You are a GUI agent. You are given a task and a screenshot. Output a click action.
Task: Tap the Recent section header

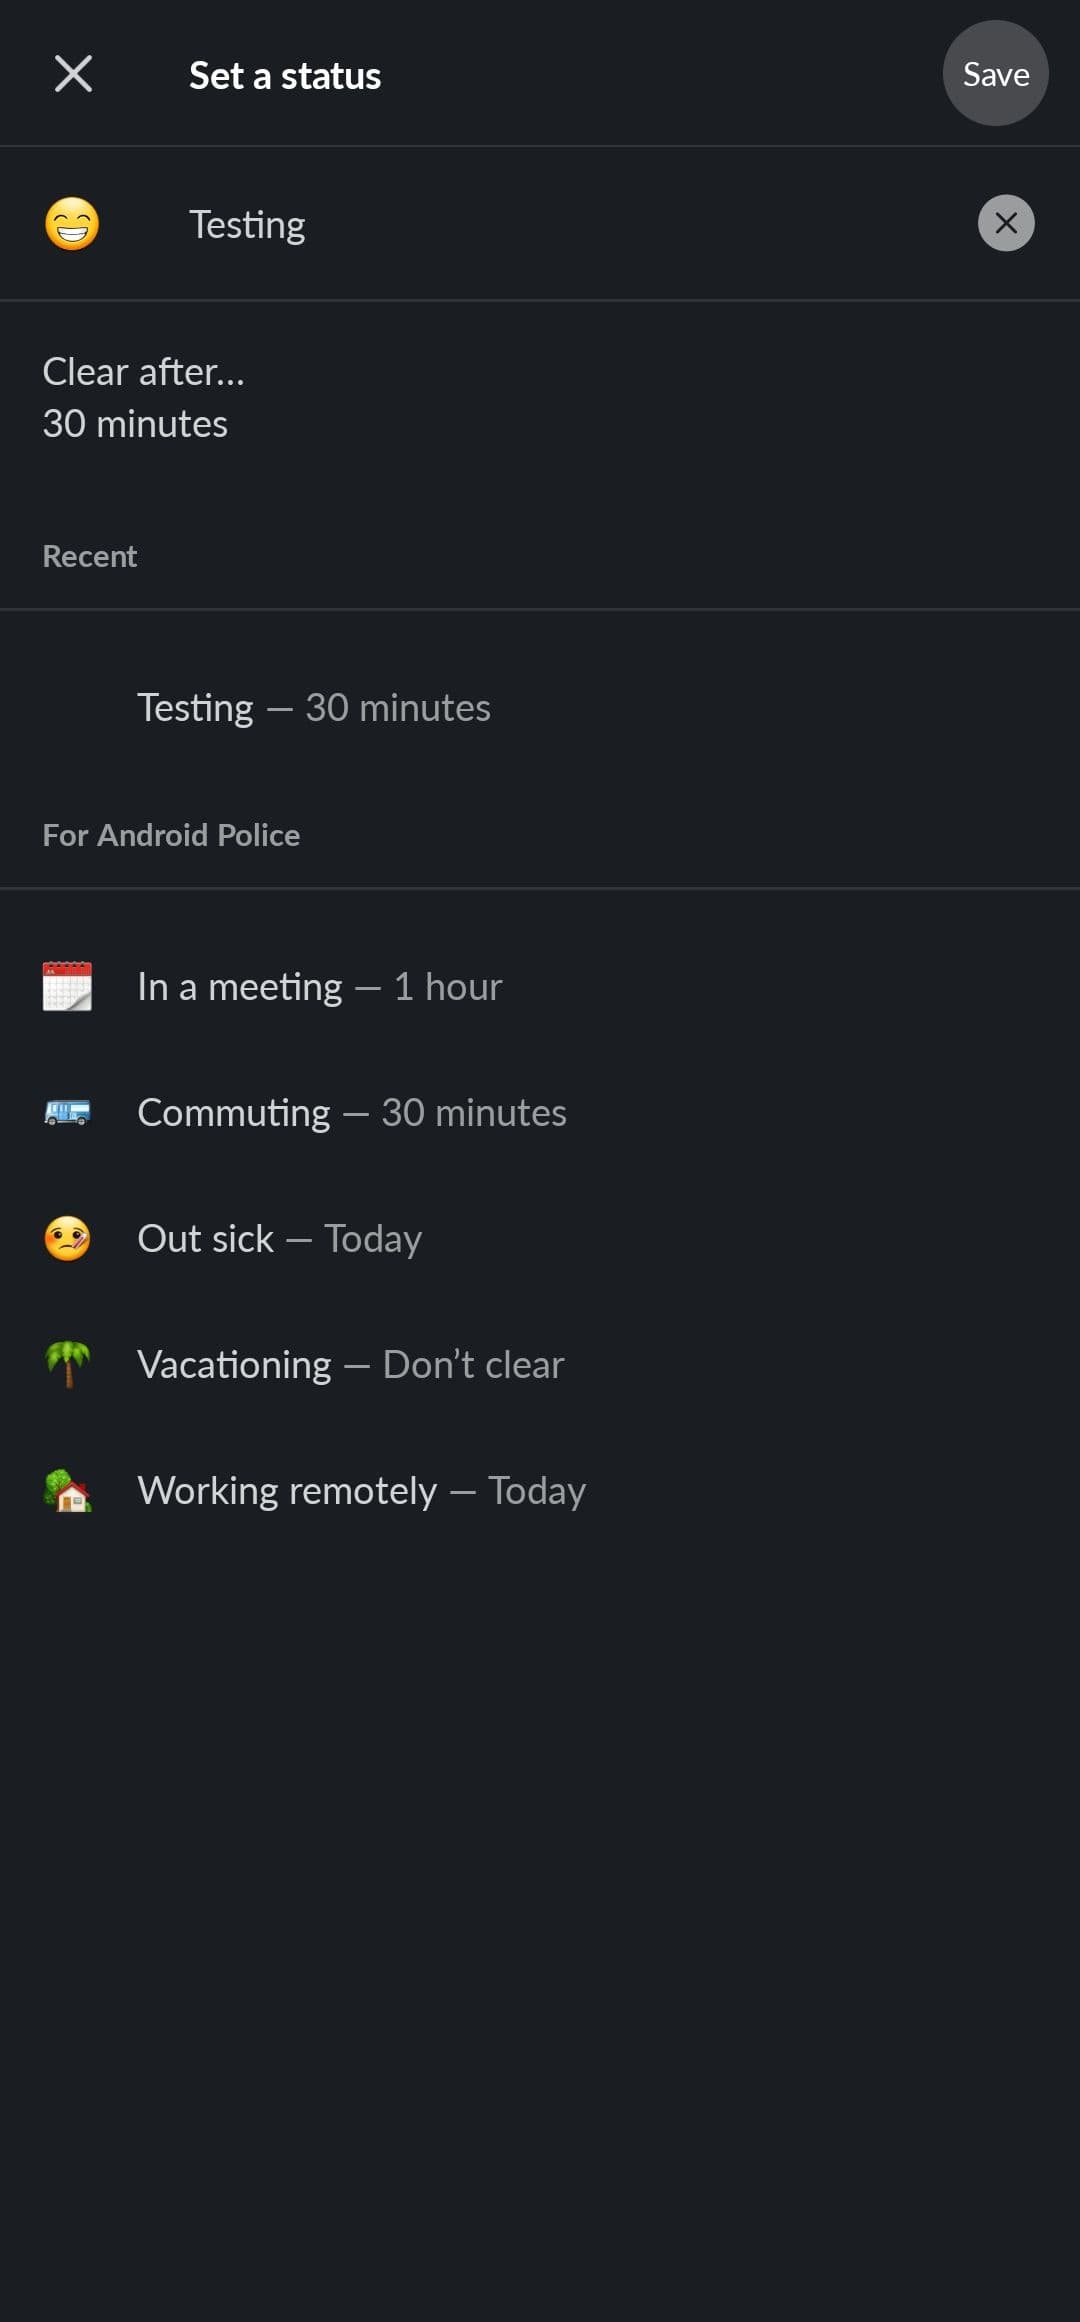click(x=89, y=556)
